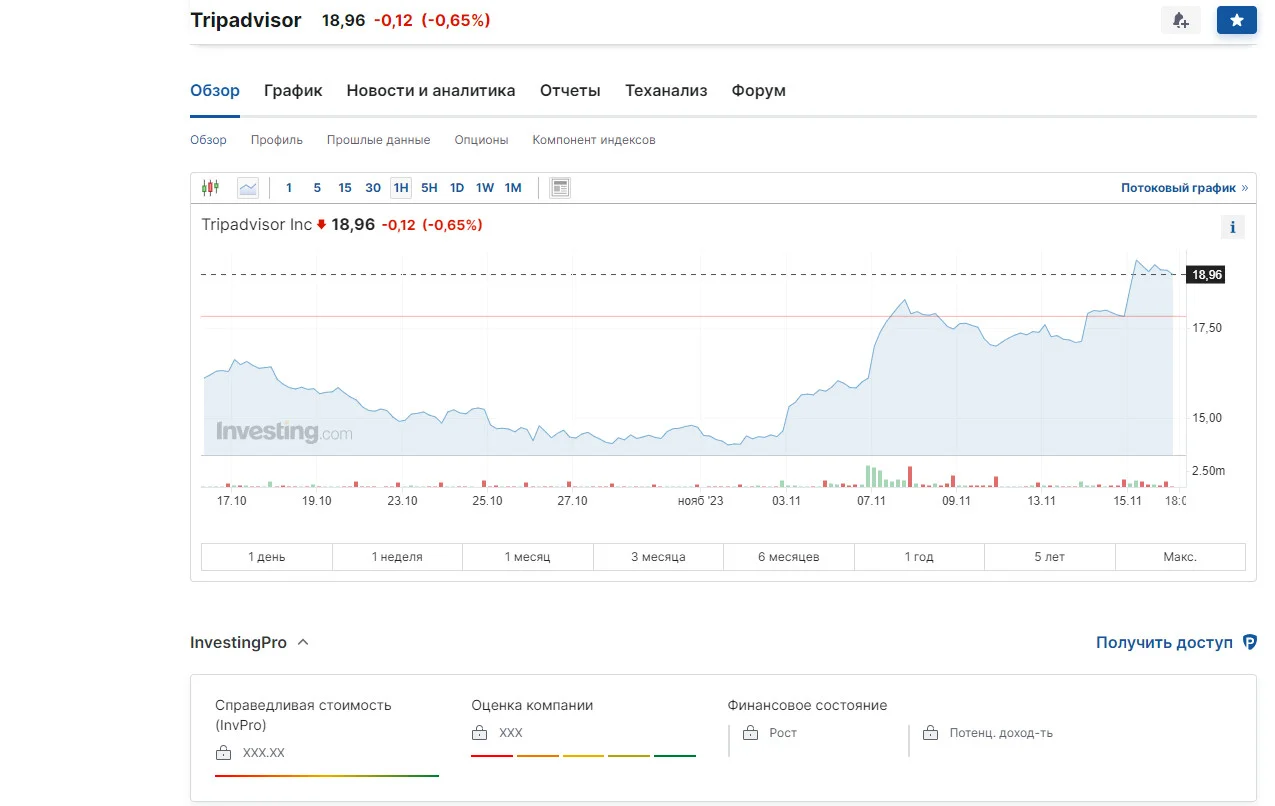
Task: Open the Прошлые данные sub-tab
Action: click(379, 140)
